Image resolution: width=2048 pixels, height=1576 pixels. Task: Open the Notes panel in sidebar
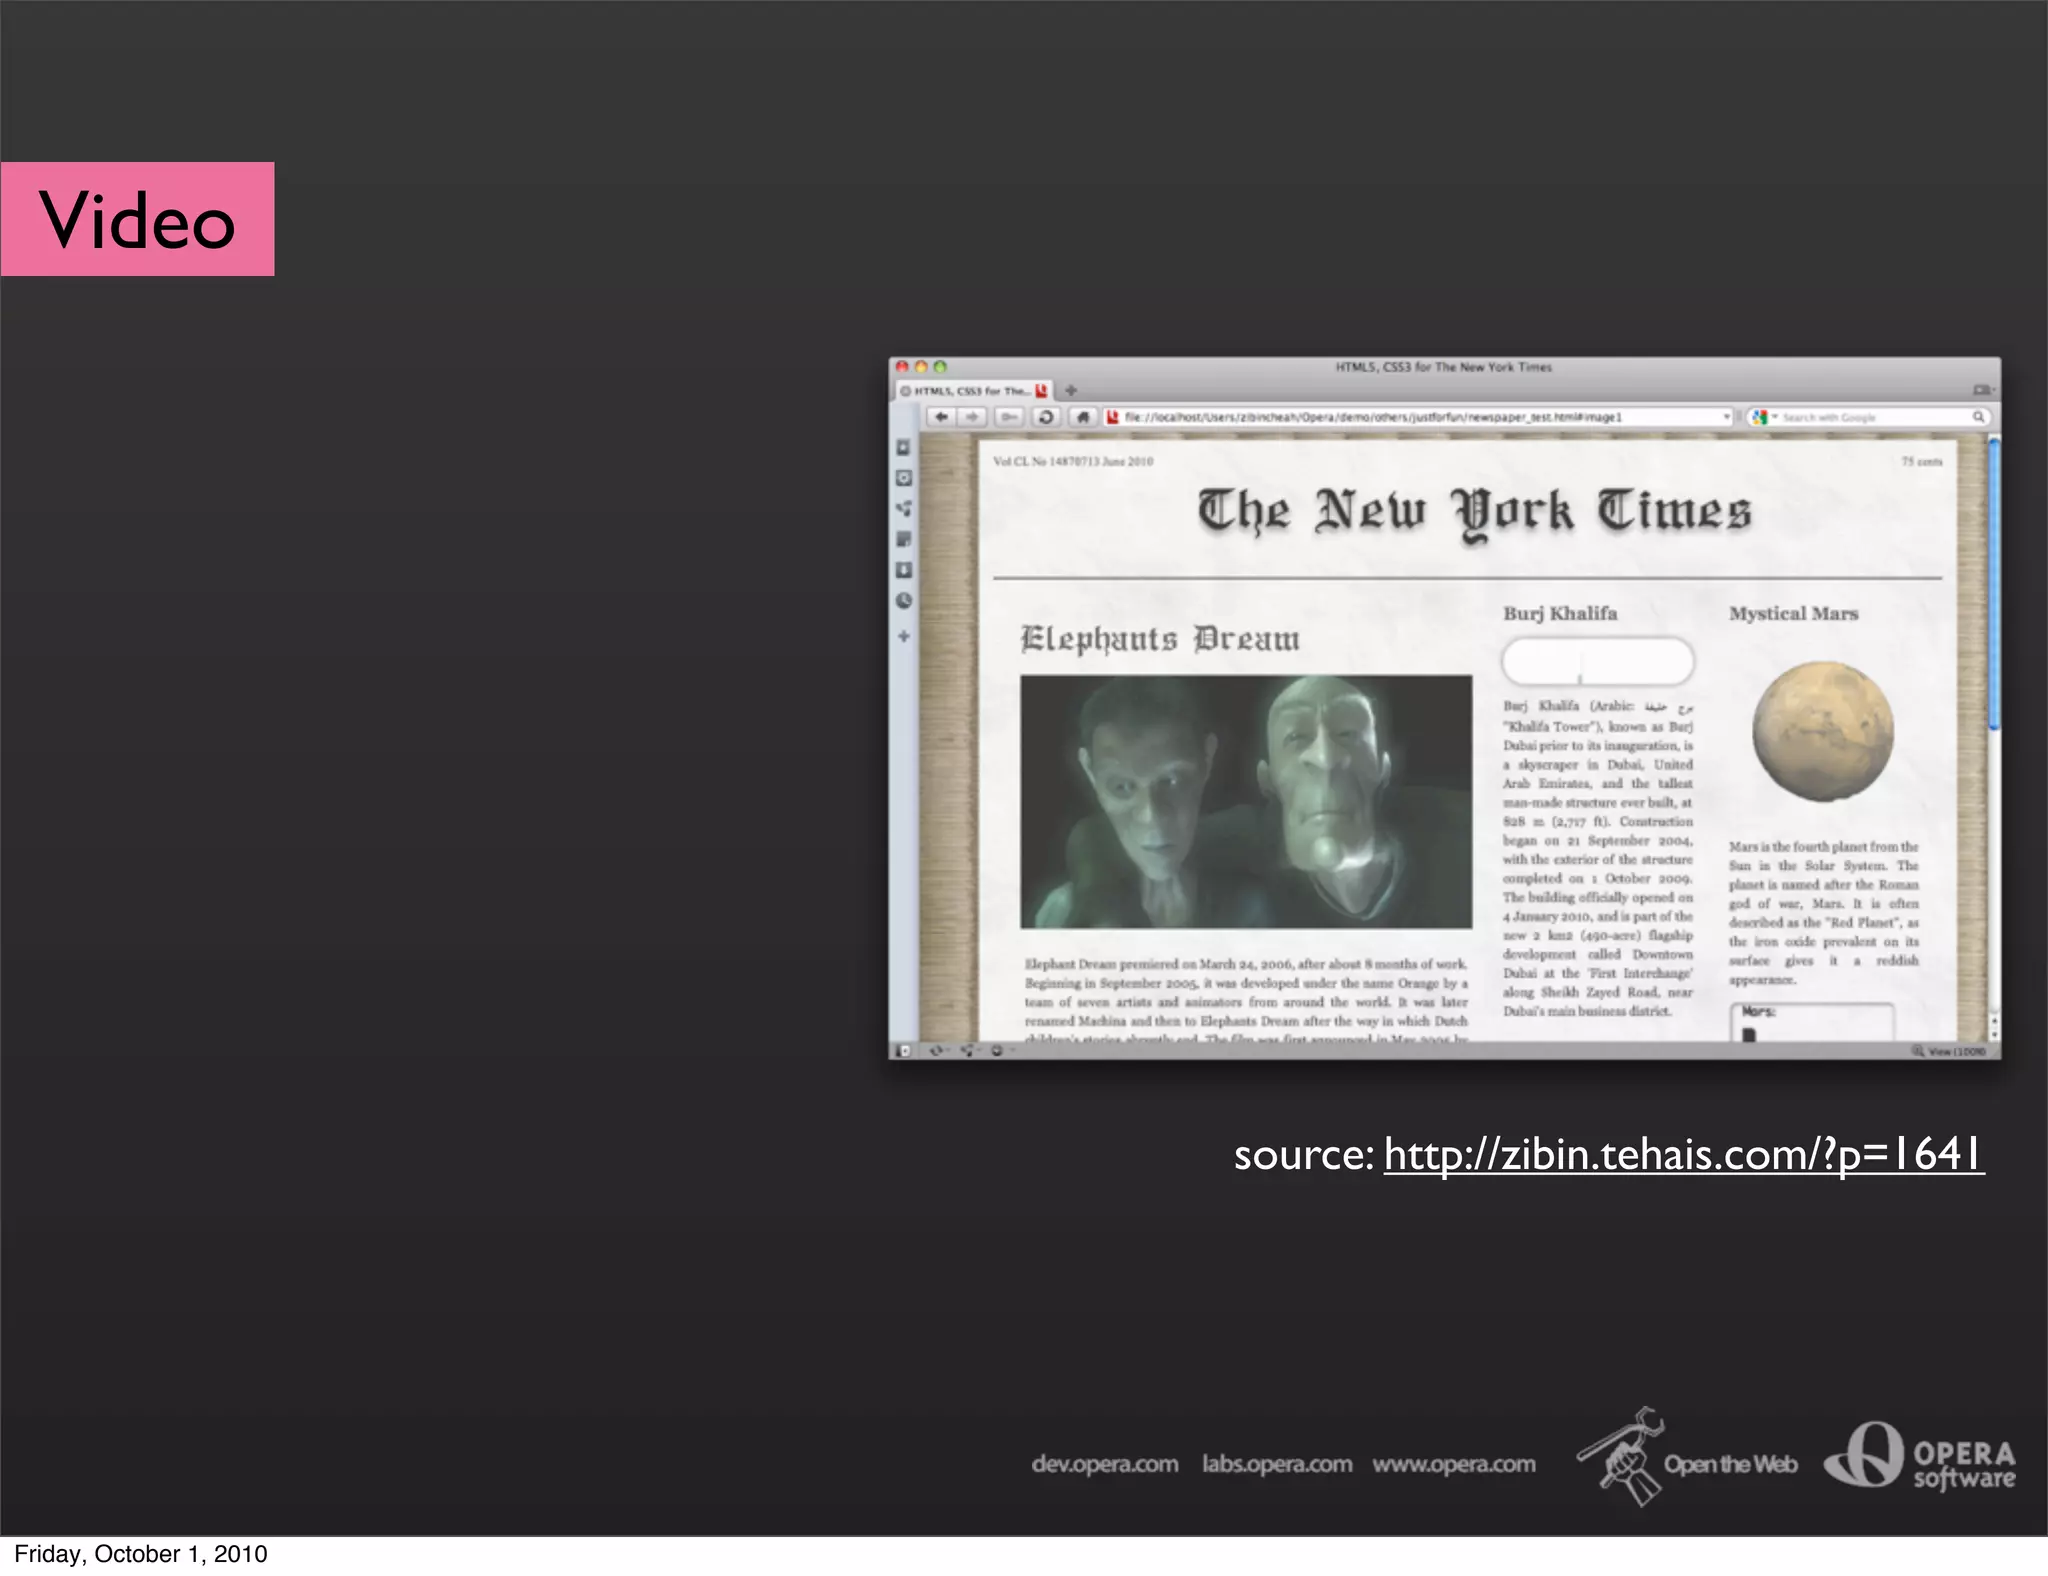[903, 539]
